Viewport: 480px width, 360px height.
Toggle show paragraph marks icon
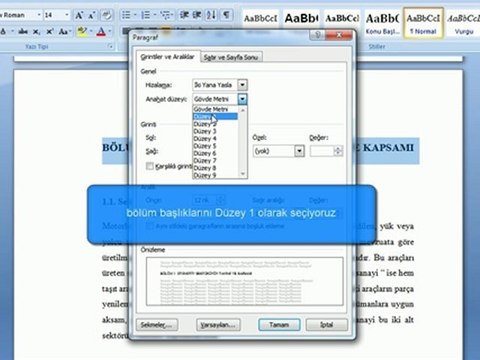tap(226, 15)
